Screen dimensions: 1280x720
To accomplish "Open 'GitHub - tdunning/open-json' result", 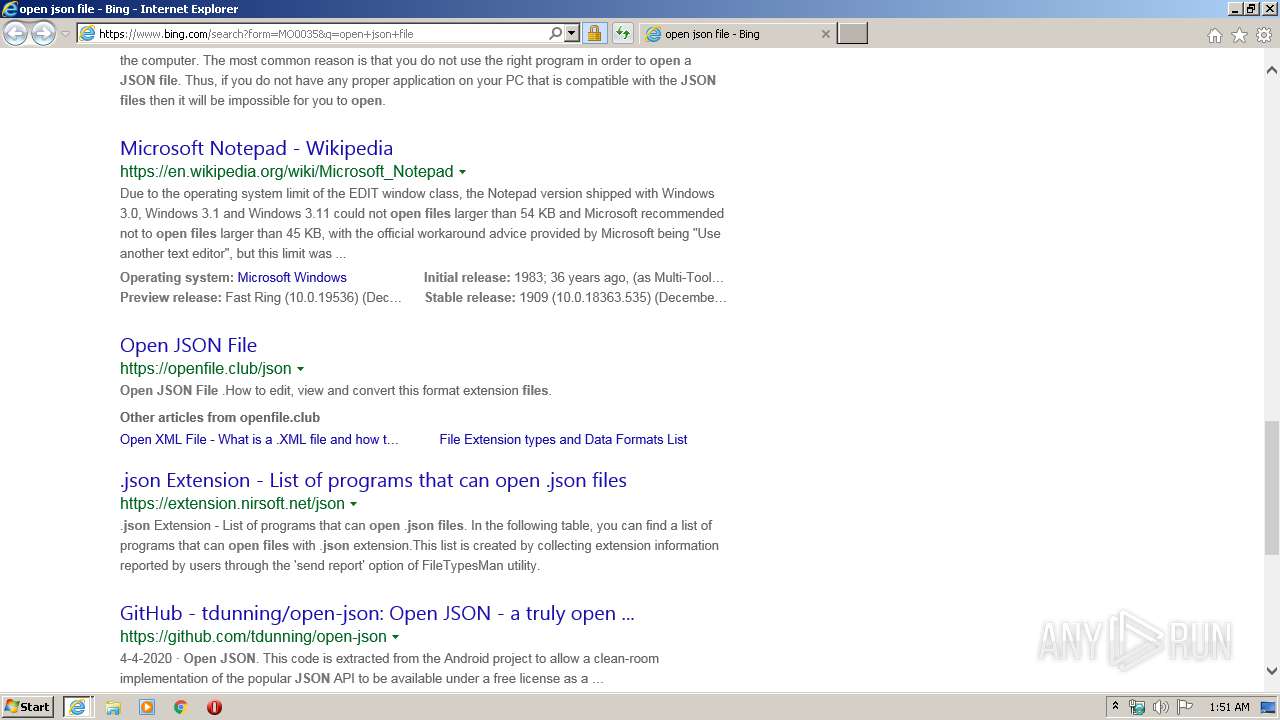I will 377,613.
